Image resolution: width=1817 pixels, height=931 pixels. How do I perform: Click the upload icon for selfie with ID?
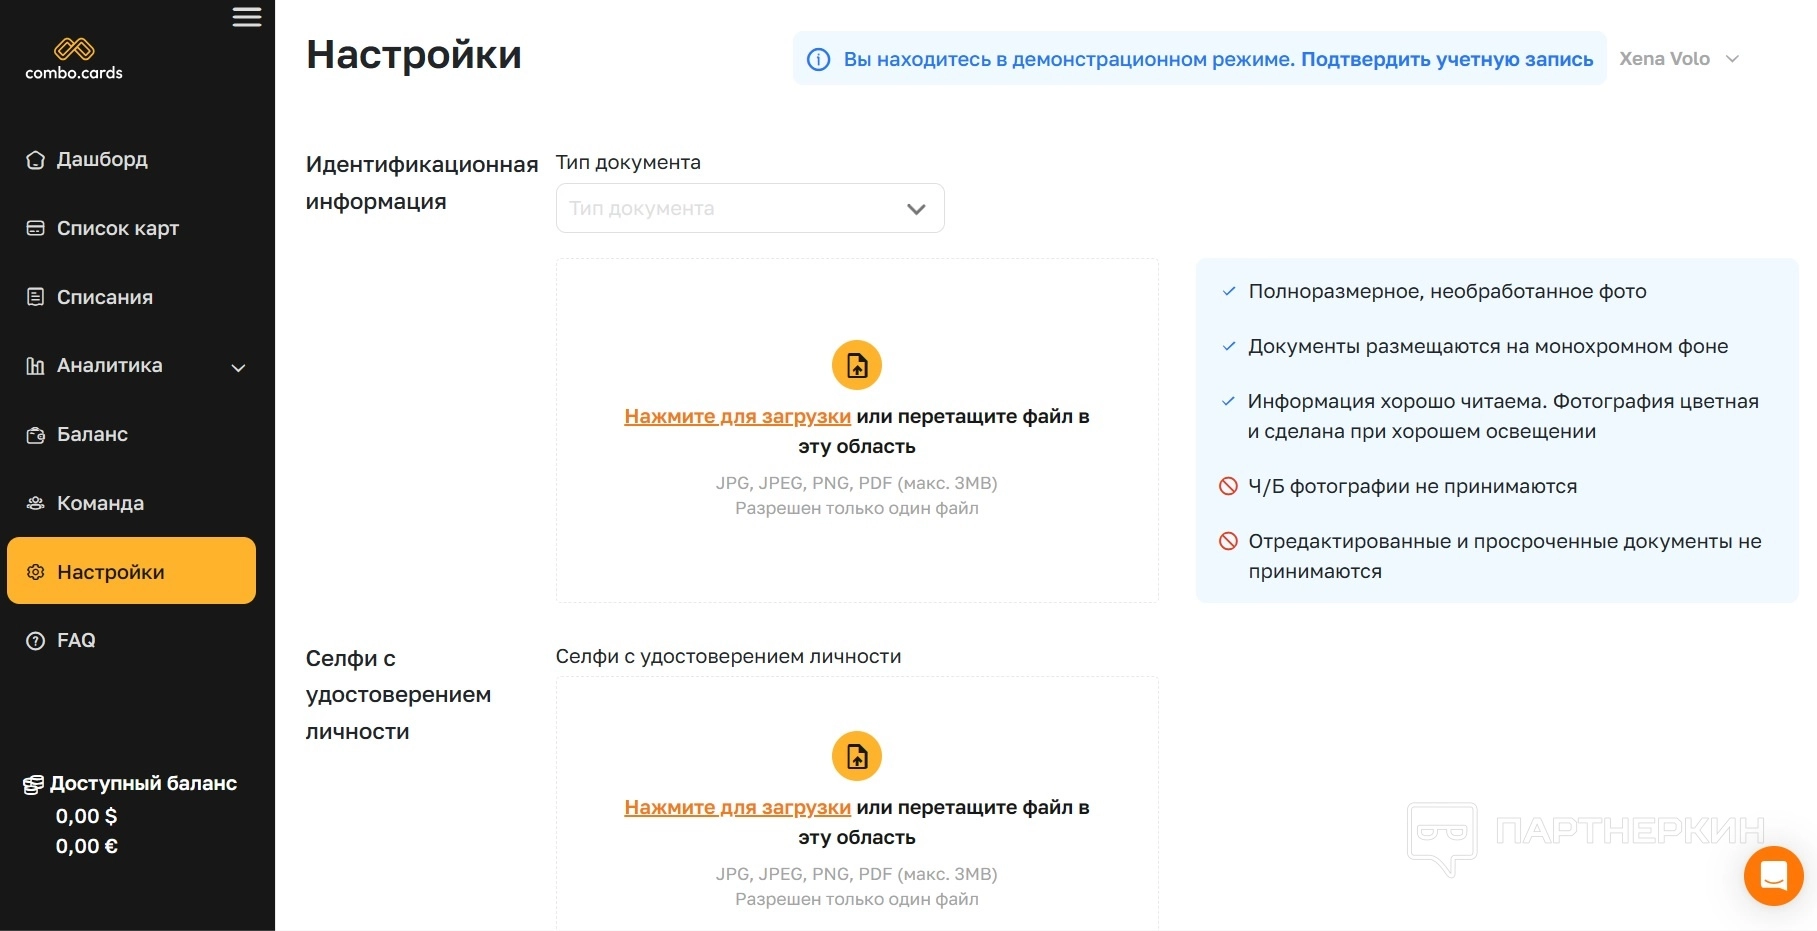857,756
